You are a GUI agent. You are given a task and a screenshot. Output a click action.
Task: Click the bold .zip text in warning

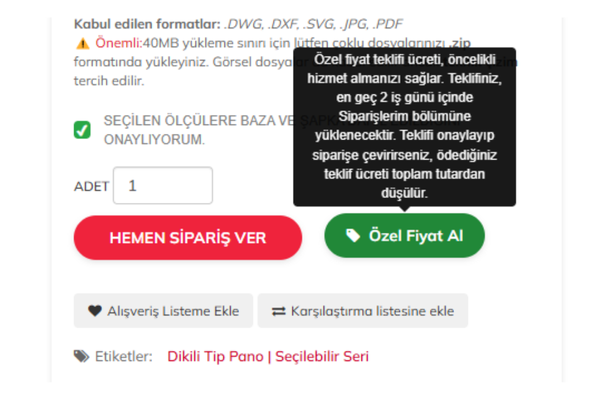coord(460,43)
